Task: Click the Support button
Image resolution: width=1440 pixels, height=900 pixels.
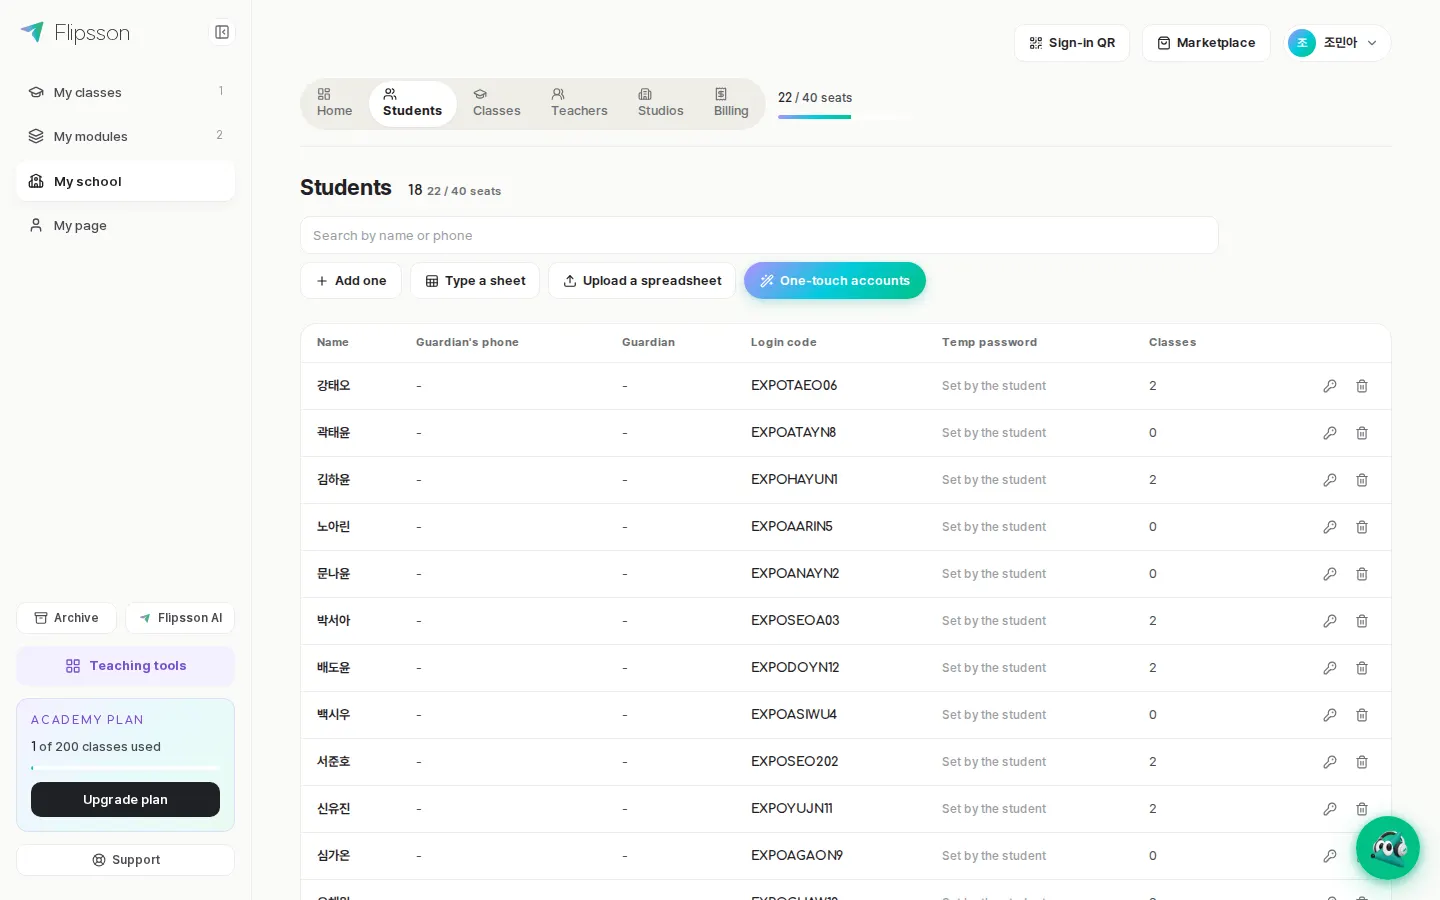Action: coord(125,860)
